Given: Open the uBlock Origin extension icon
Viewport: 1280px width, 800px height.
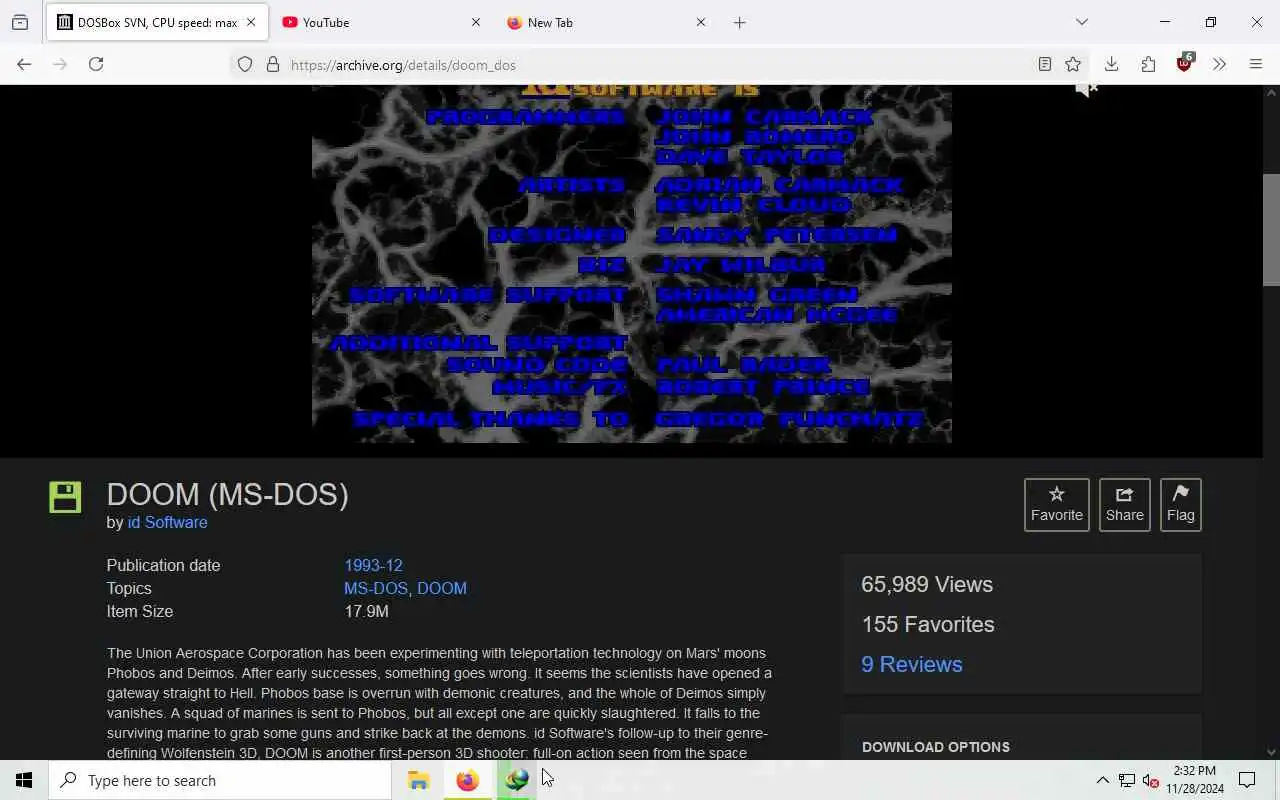Looking at the screenshot, I should 1185,64.
